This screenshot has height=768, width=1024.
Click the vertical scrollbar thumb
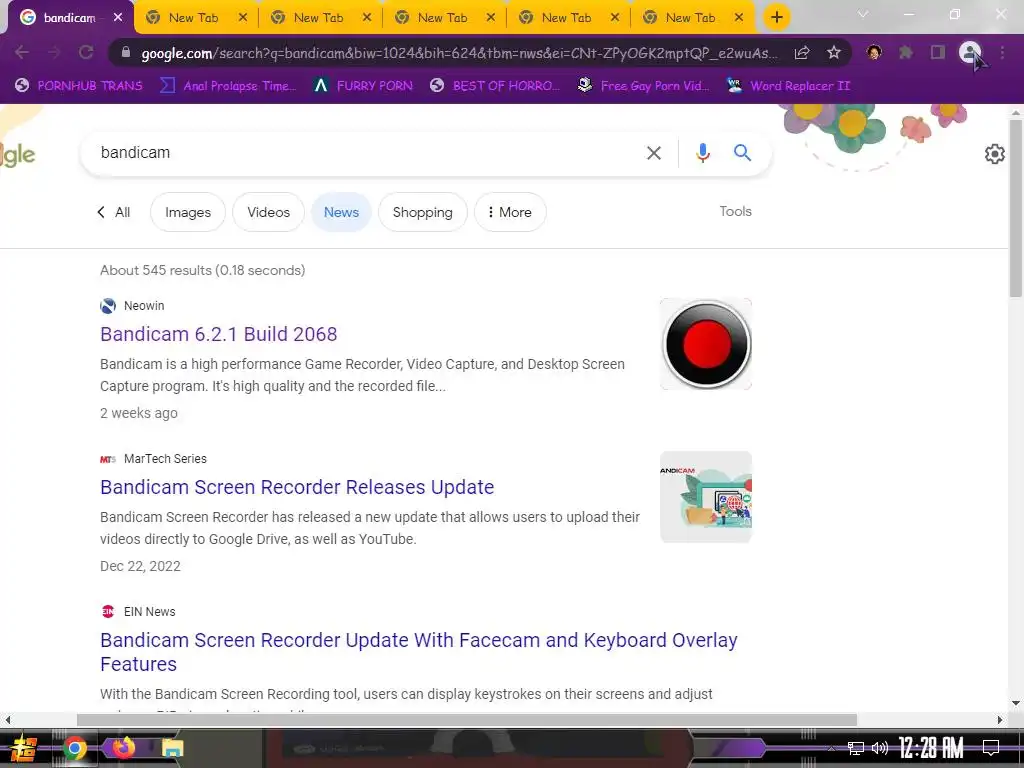(1016, 208)
